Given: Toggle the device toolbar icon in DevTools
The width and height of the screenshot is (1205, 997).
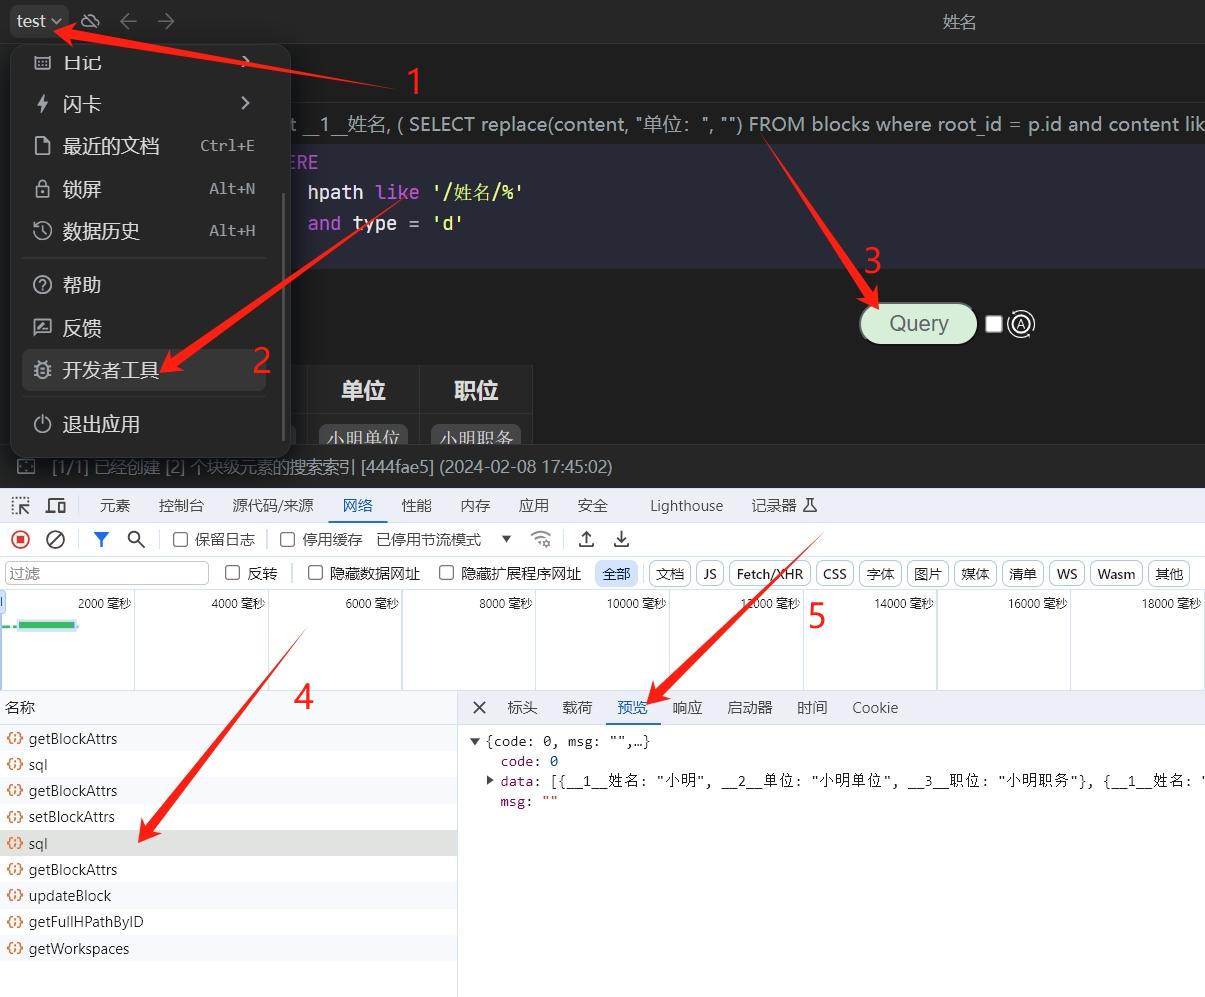Looking at the screenshot, I should point(56,505).
